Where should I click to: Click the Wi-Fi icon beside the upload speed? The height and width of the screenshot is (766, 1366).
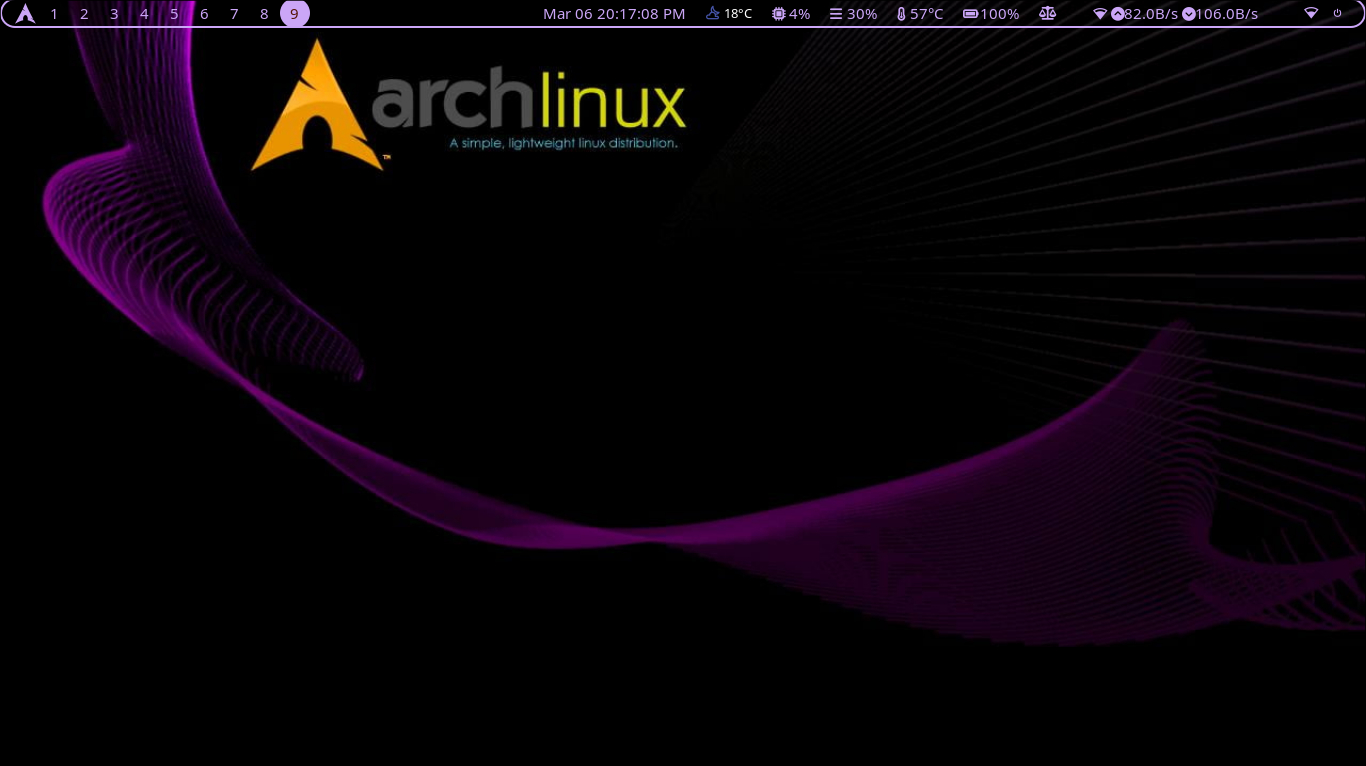click(1100, 14)
